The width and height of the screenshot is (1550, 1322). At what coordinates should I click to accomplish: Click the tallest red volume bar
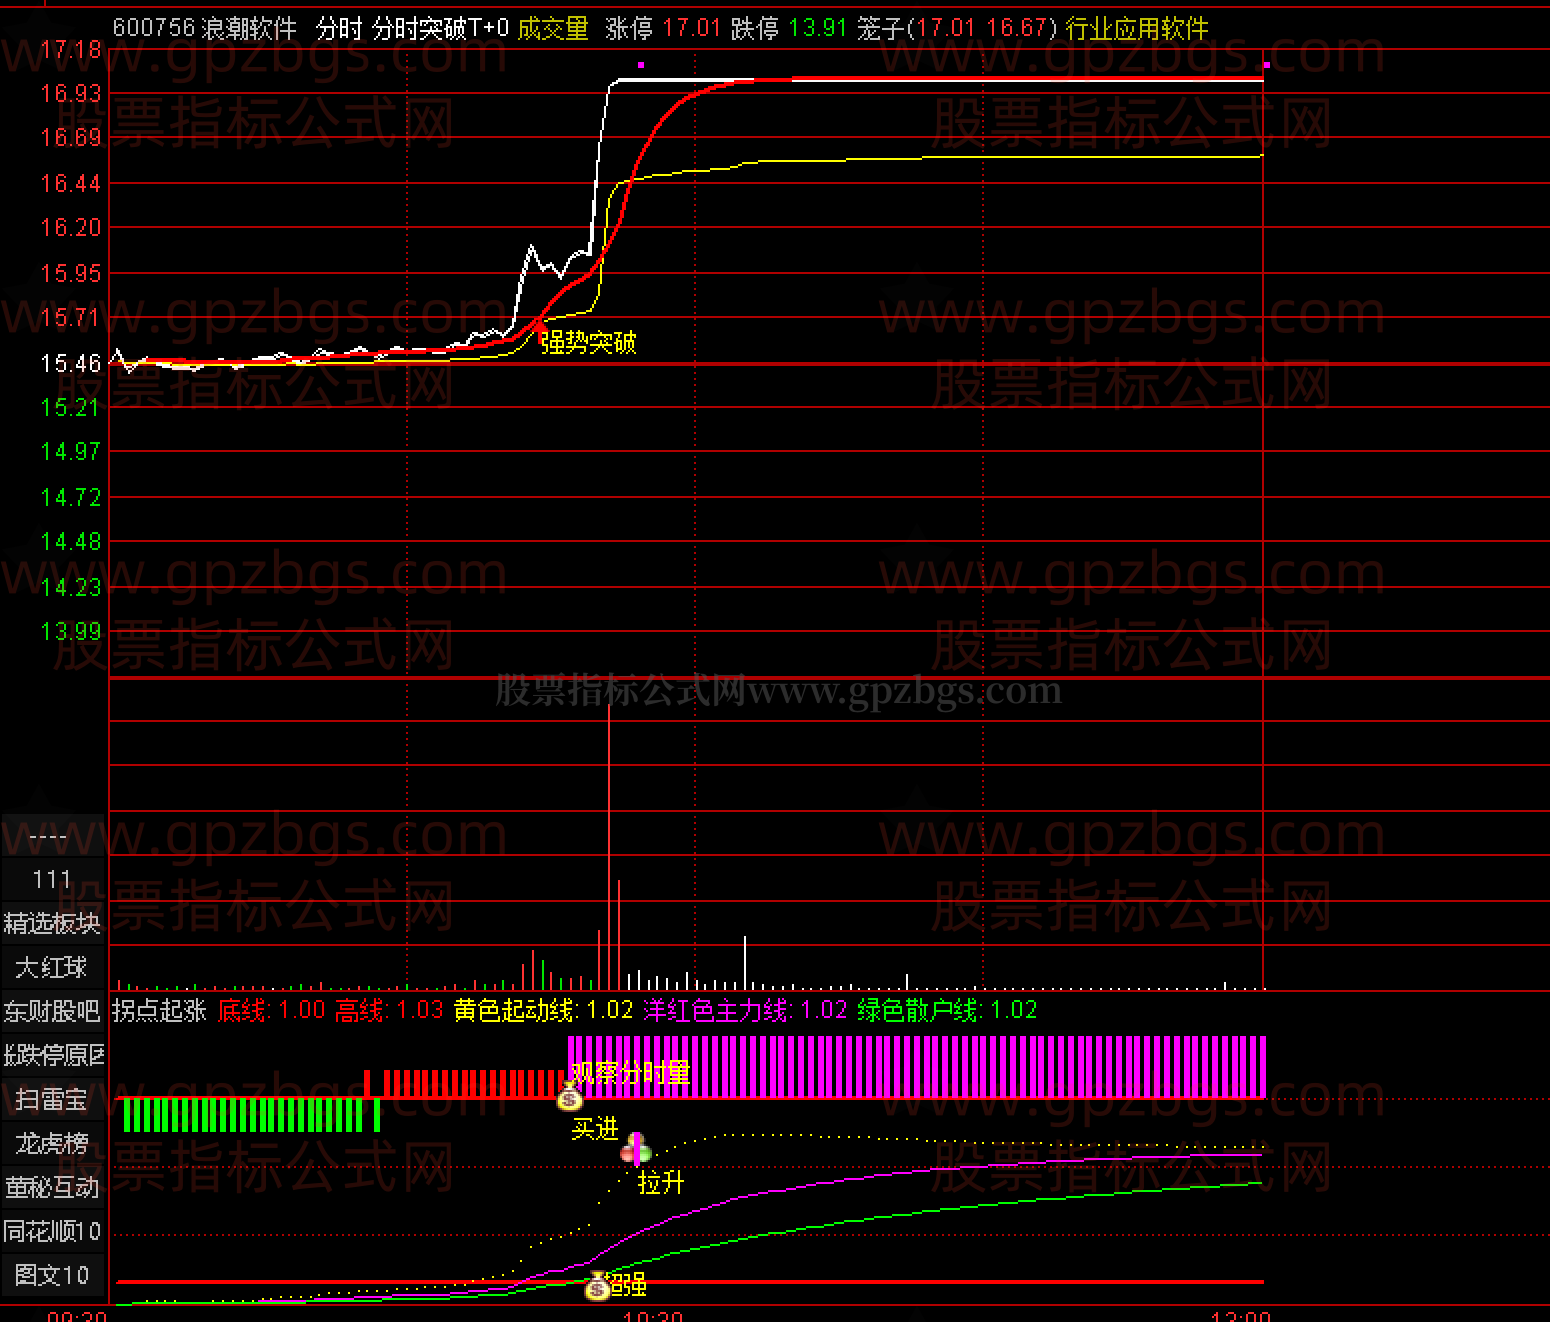pos(608,850)
